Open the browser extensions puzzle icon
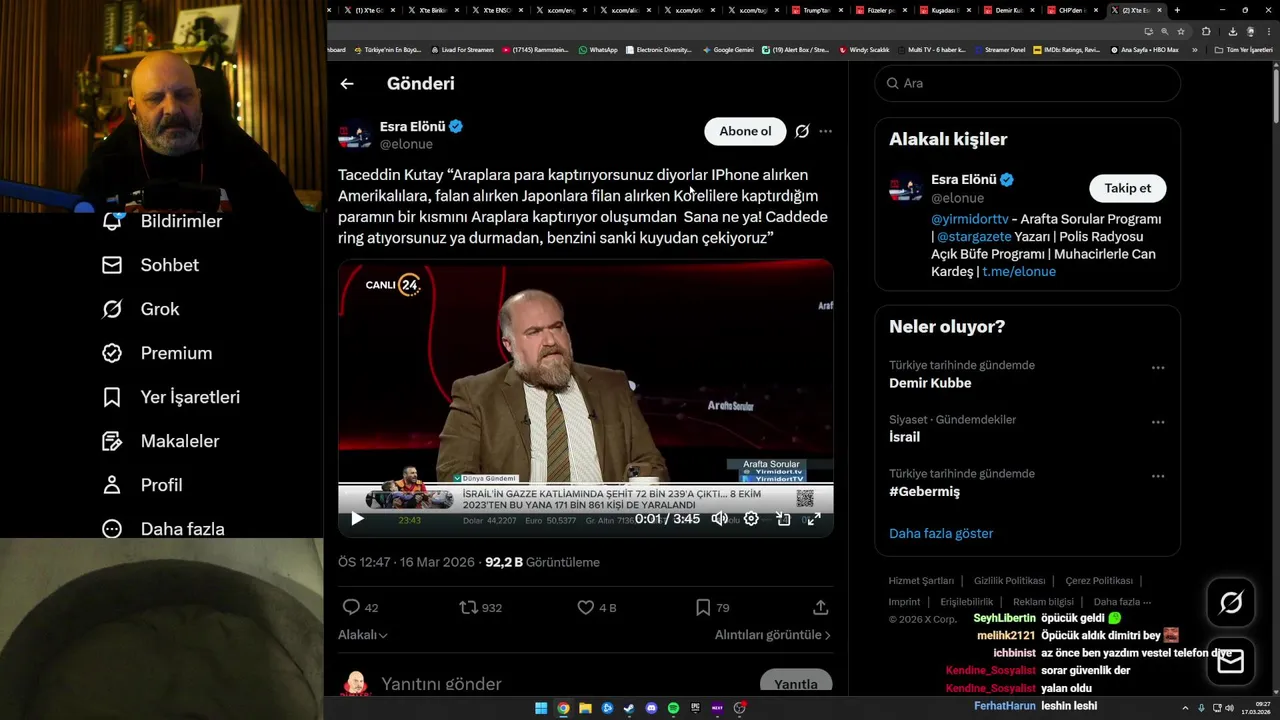The height and width of the screenshot is (720, 1280). [x=1206, y=31]
